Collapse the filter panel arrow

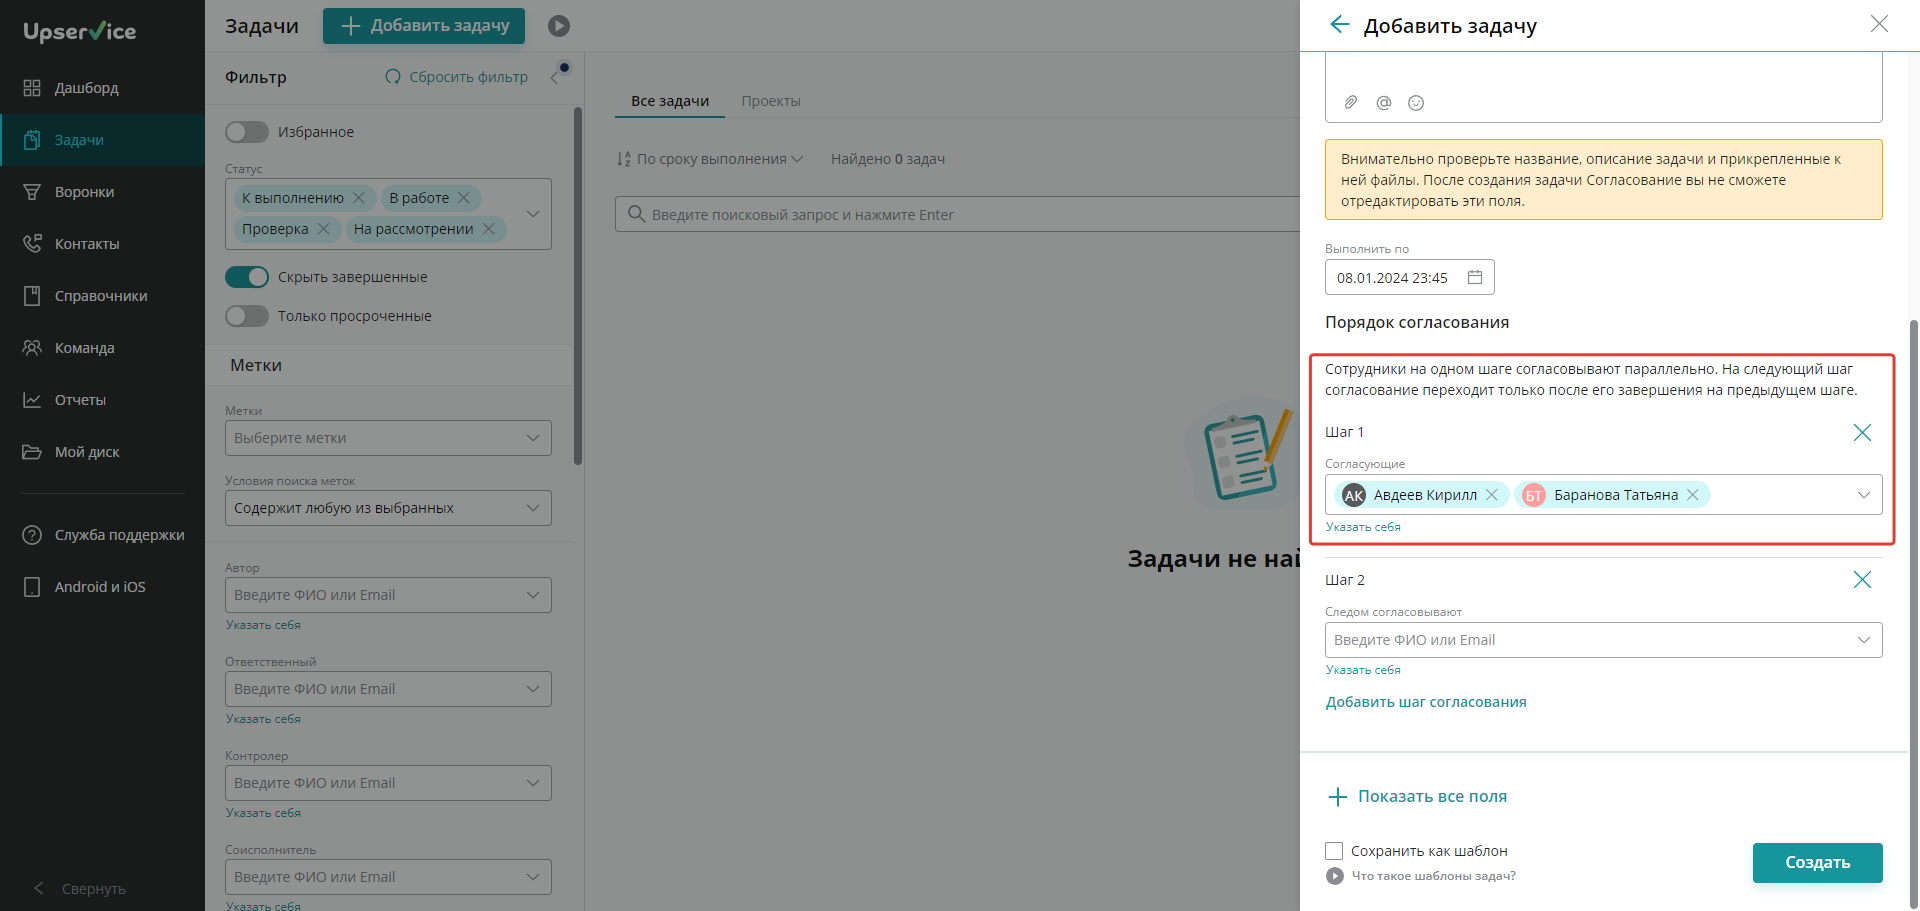(x=555, y=77)
